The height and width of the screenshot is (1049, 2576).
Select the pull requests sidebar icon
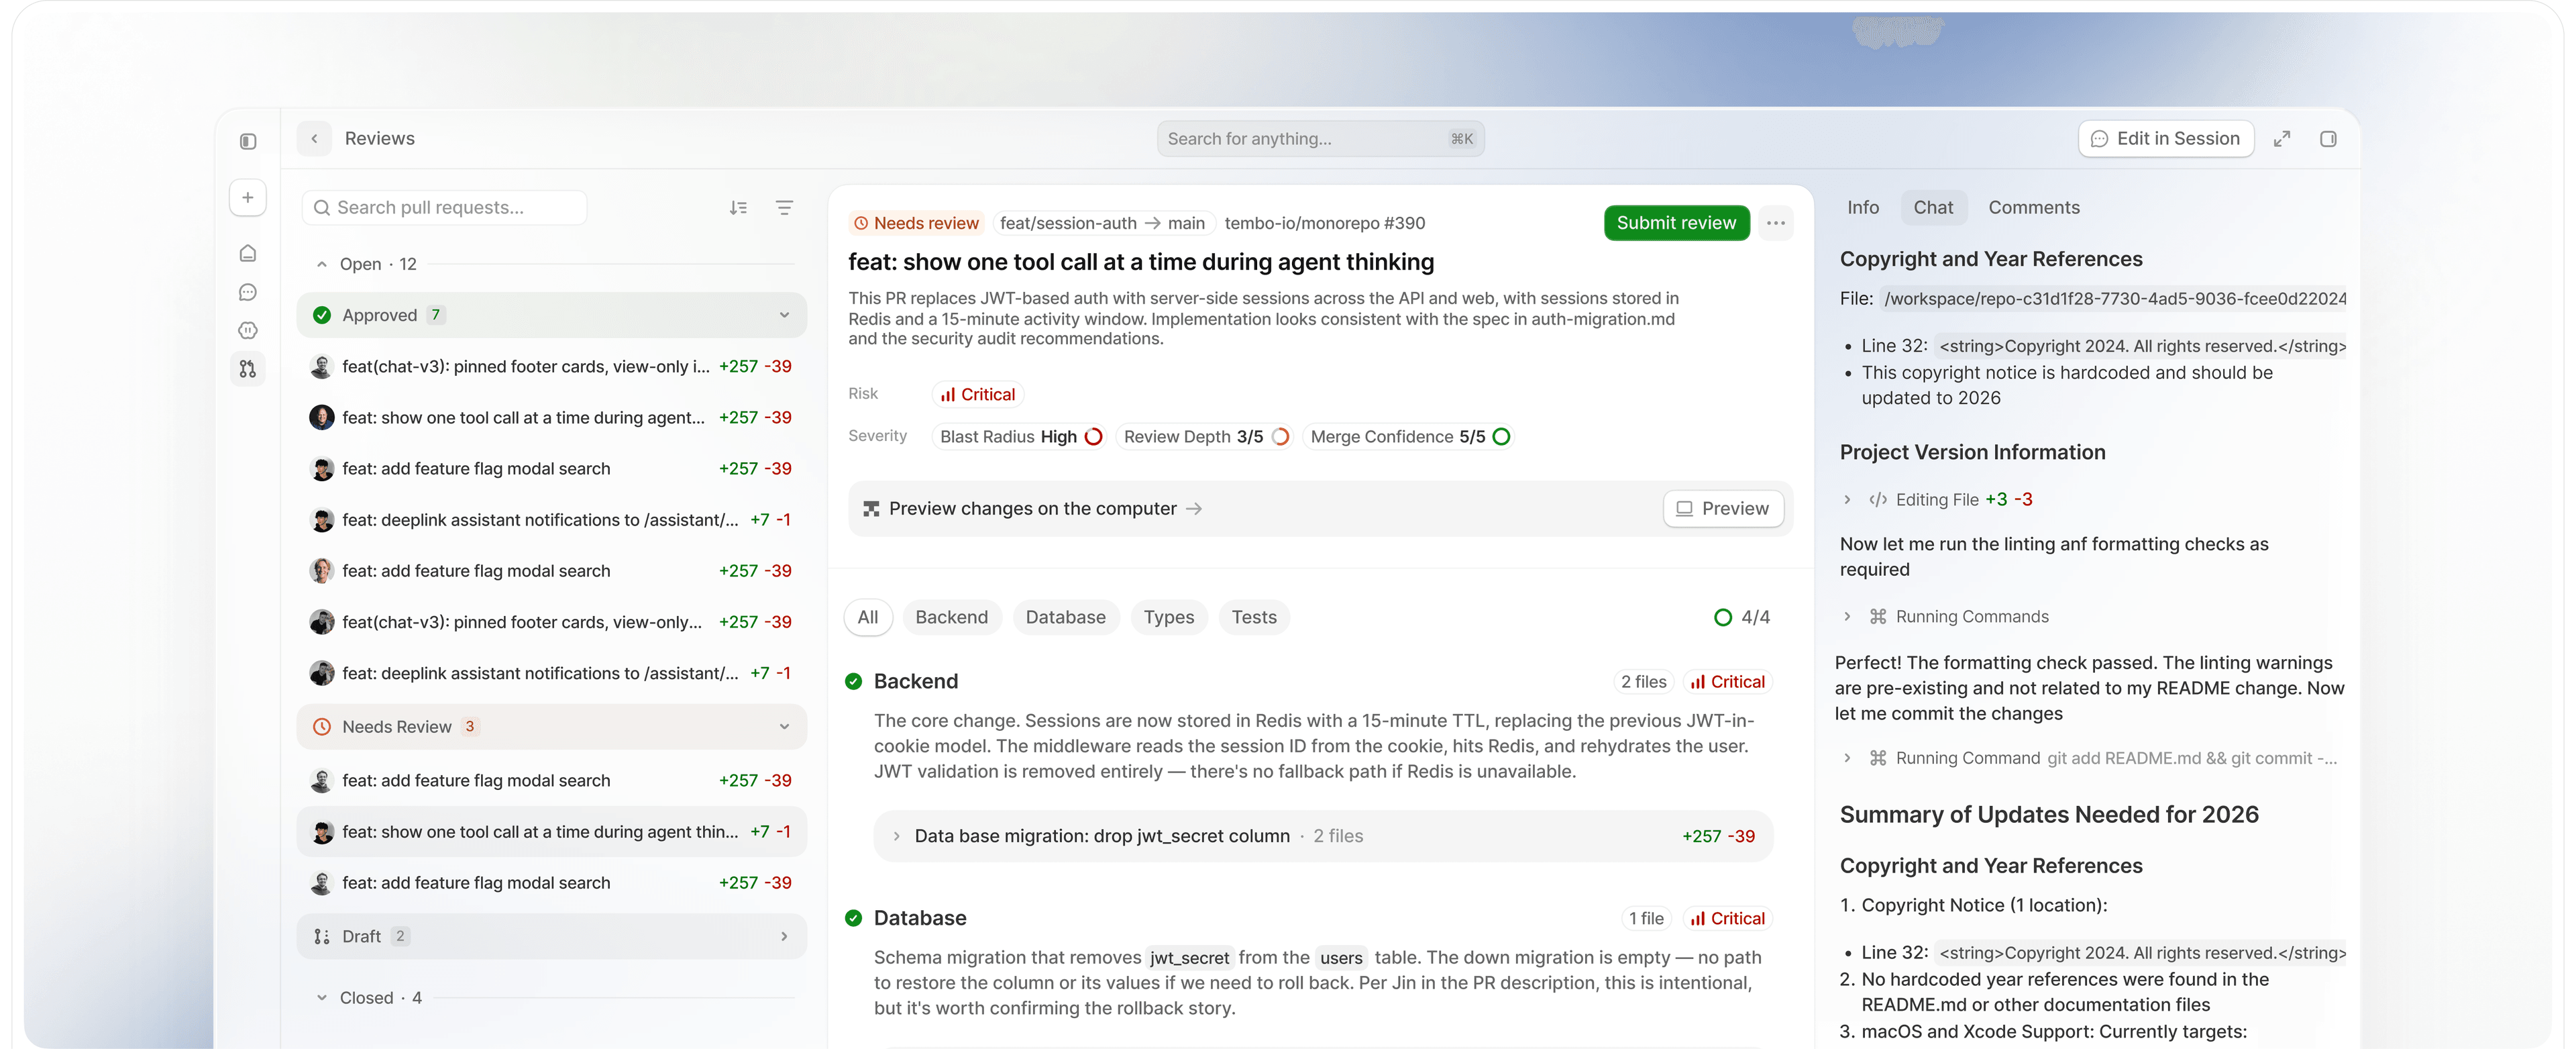coord(248,369)
